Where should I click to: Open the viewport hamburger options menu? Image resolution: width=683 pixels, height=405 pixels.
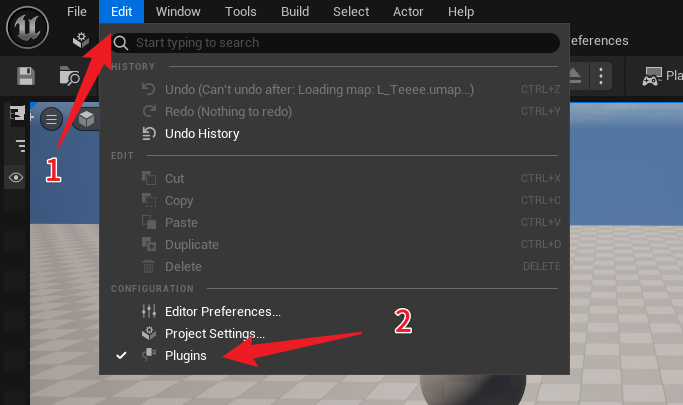(x=51, y=119)
